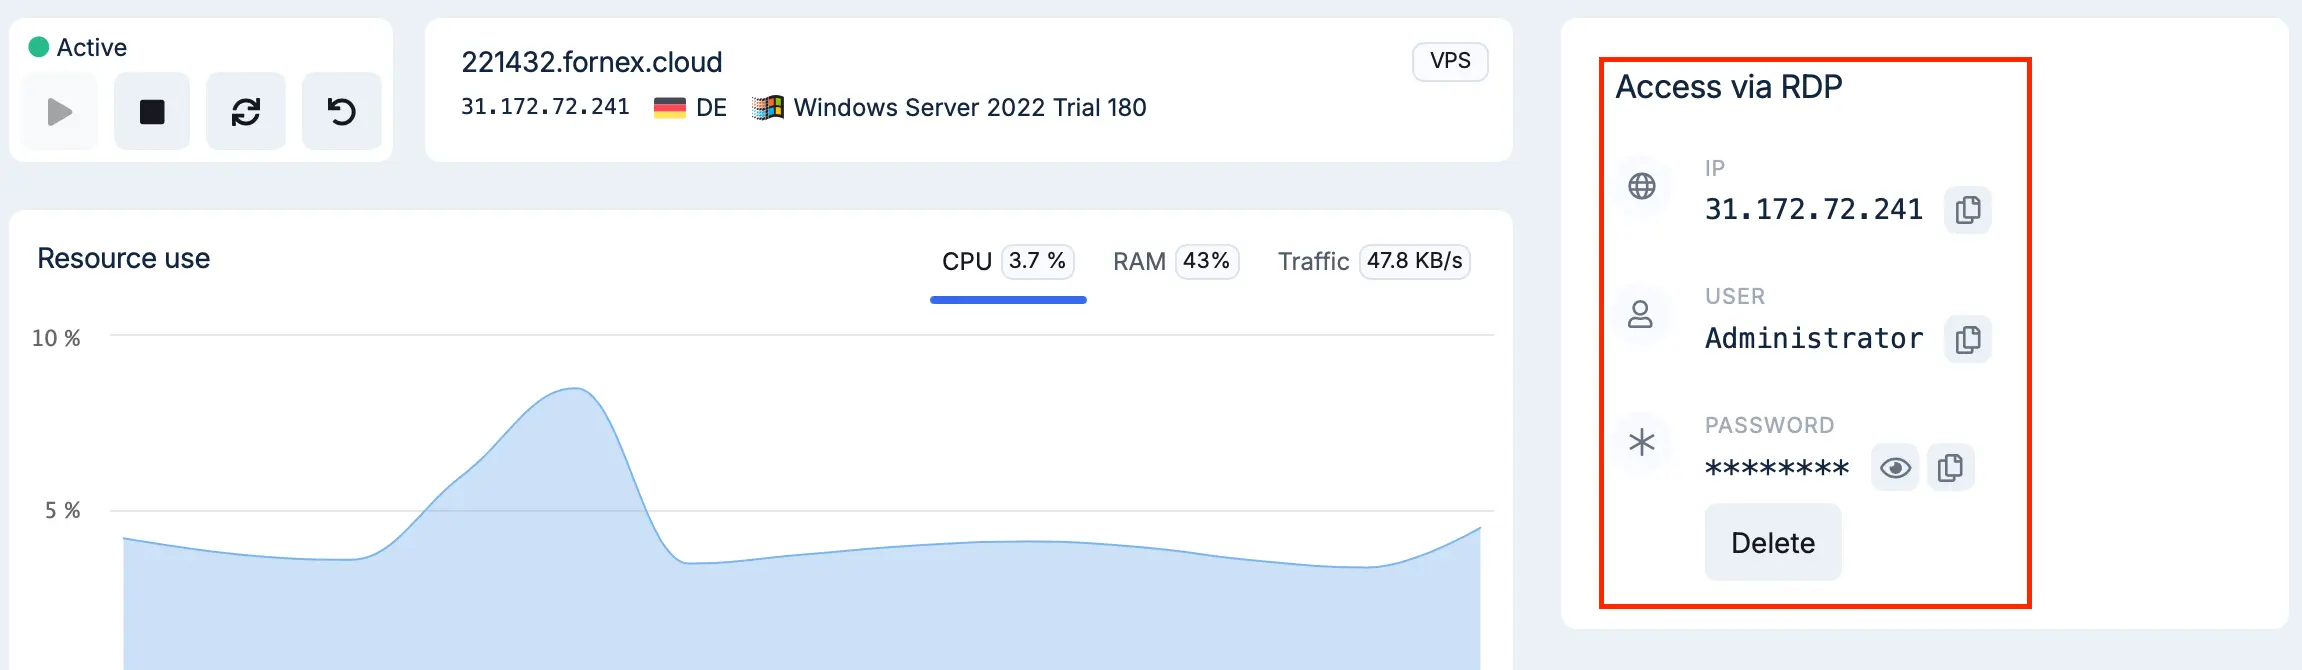Click the Delete button

(1772, 543)
